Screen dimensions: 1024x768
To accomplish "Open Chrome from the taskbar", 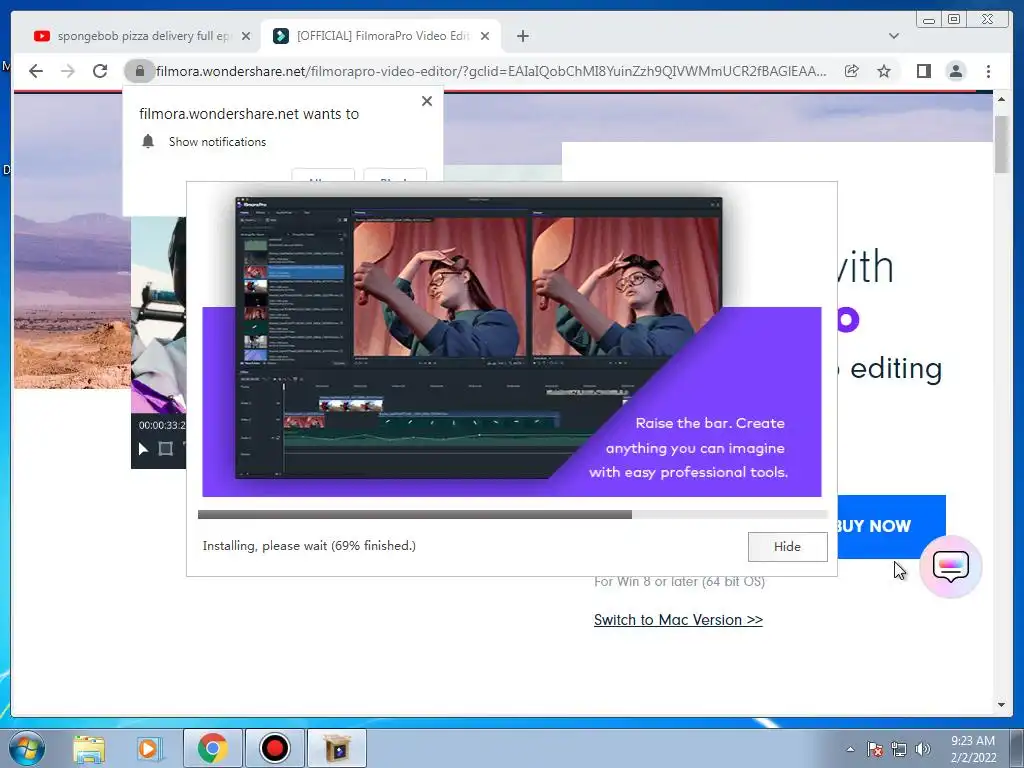I will click(212, 748).
